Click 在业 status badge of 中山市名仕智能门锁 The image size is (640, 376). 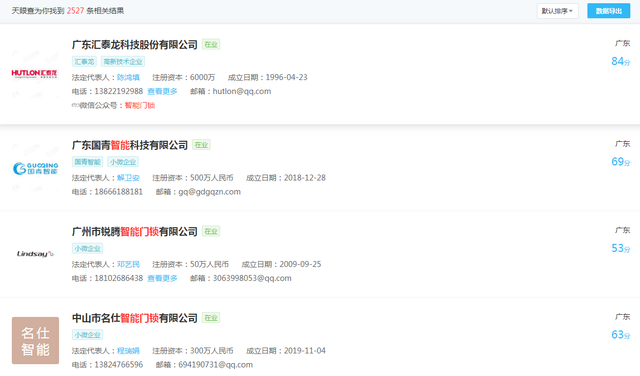(x=211, y=318)
